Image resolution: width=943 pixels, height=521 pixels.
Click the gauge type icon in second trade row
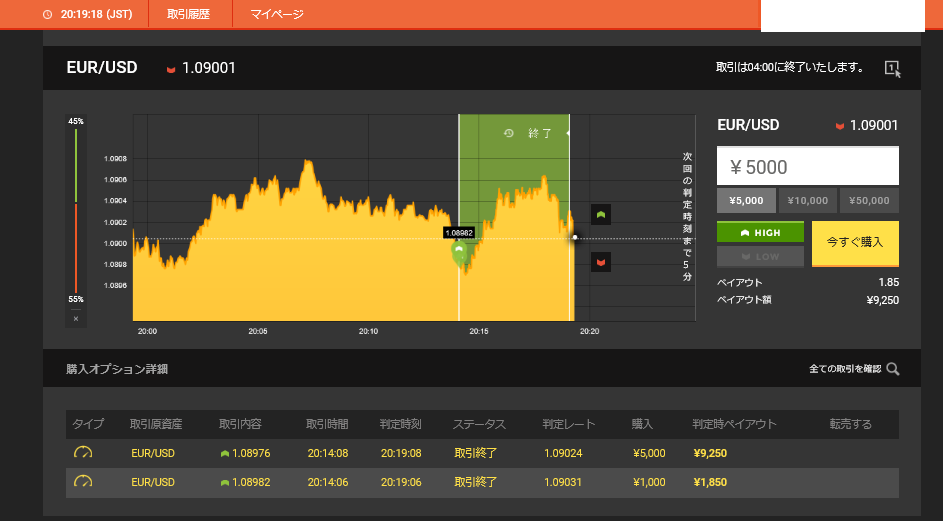pos(83,482)
